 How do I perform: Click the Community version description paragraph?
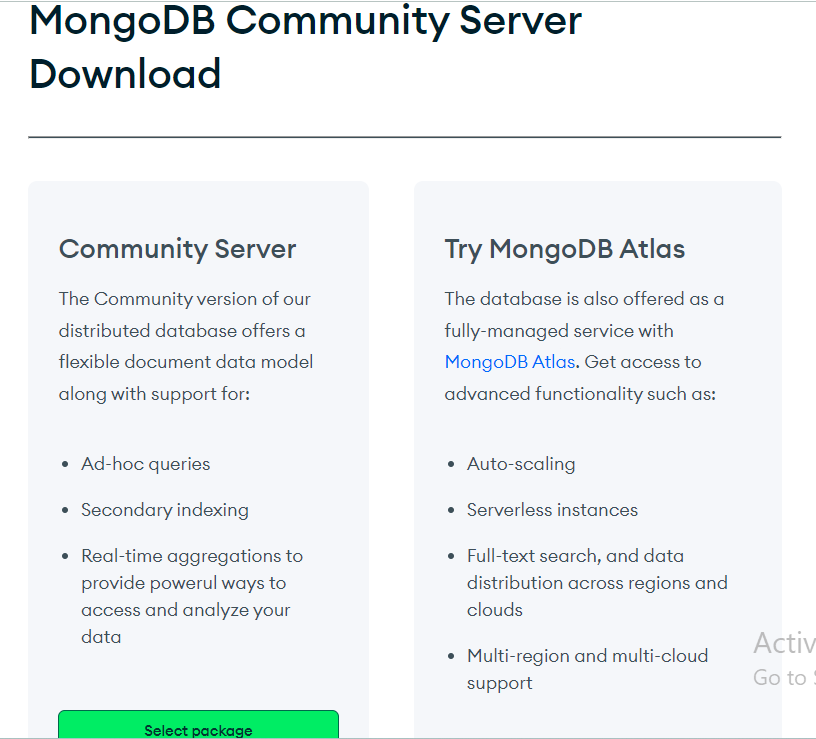tap(185, 346)
